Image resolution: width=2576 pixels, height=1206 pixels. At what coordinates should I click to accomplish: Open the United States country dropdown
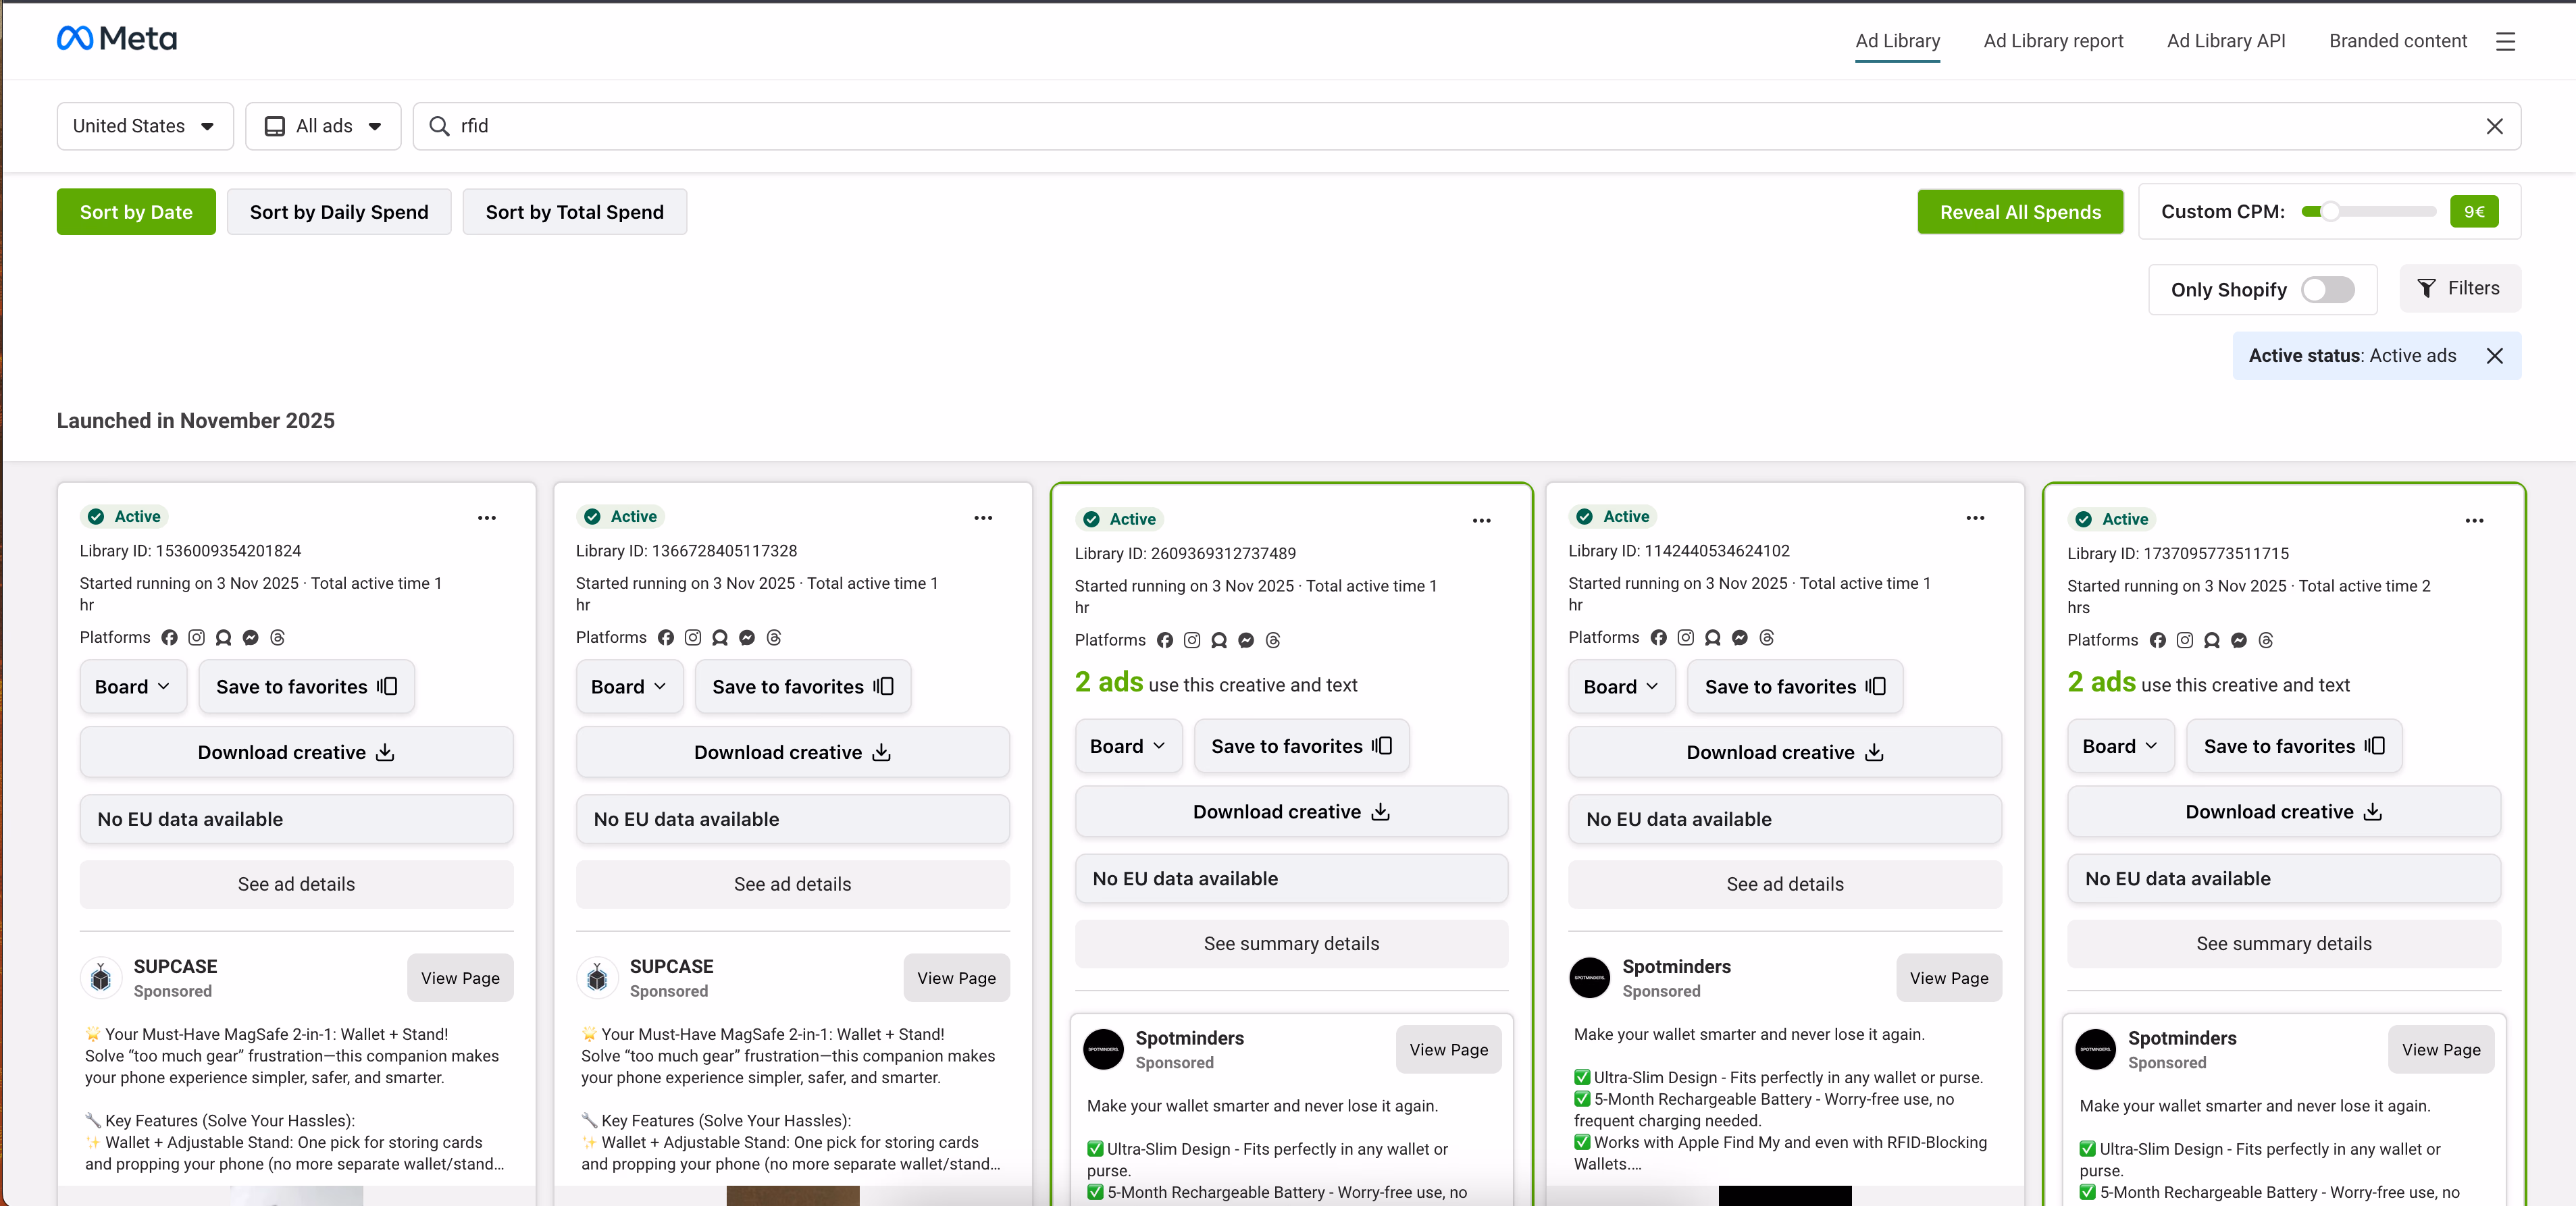pyautogui.click(x=144, y=126)
